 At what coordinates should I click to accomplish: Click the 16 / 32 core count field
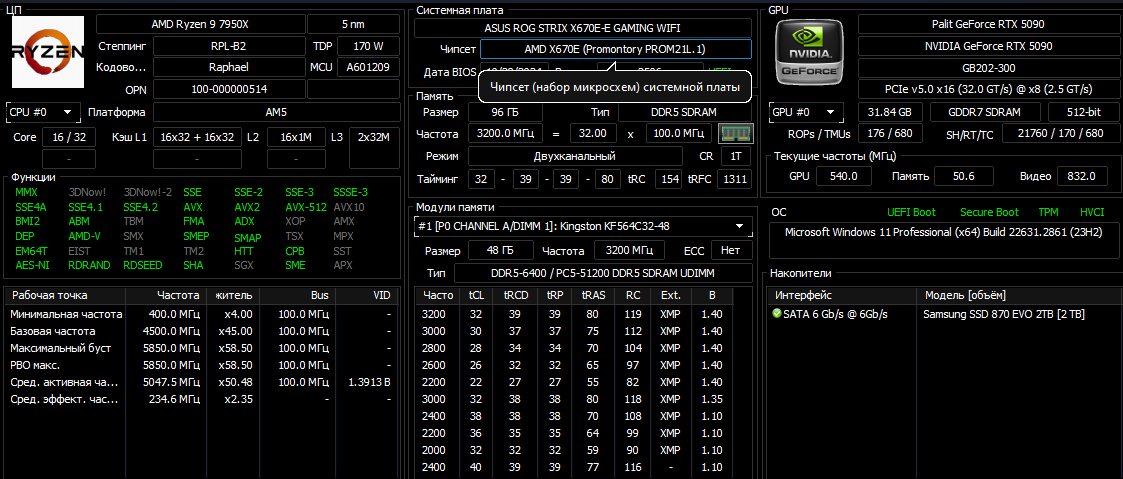69,137
